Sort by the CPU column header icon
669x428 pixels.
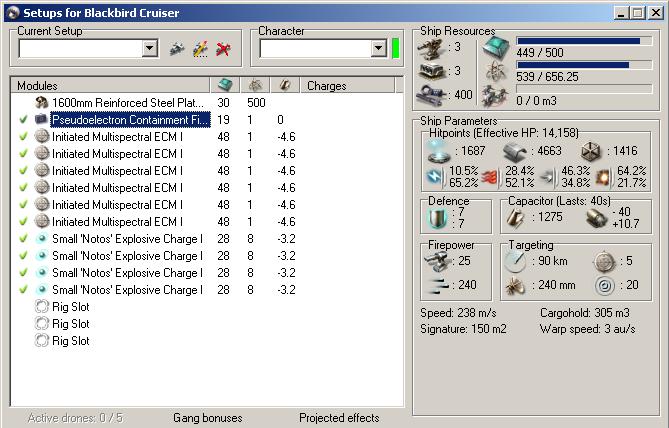(225, 85)
